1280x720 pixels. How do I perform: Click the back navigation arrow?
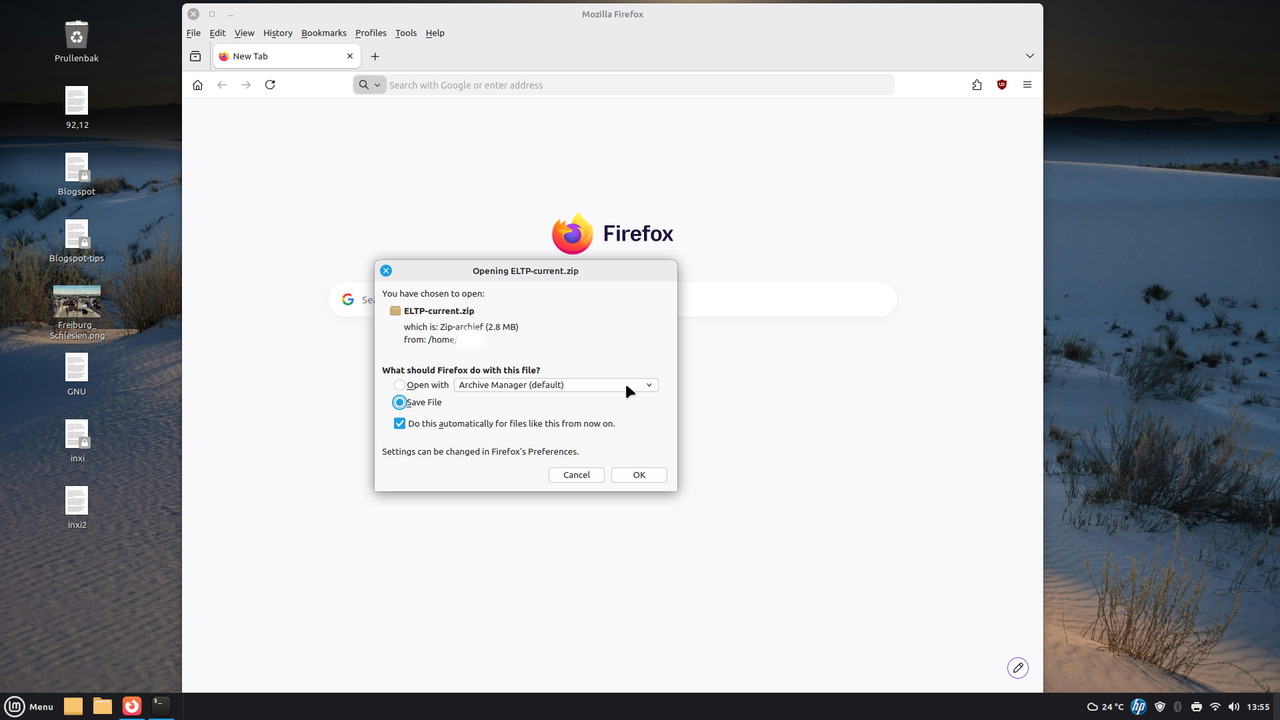click(x=222, y=85)
